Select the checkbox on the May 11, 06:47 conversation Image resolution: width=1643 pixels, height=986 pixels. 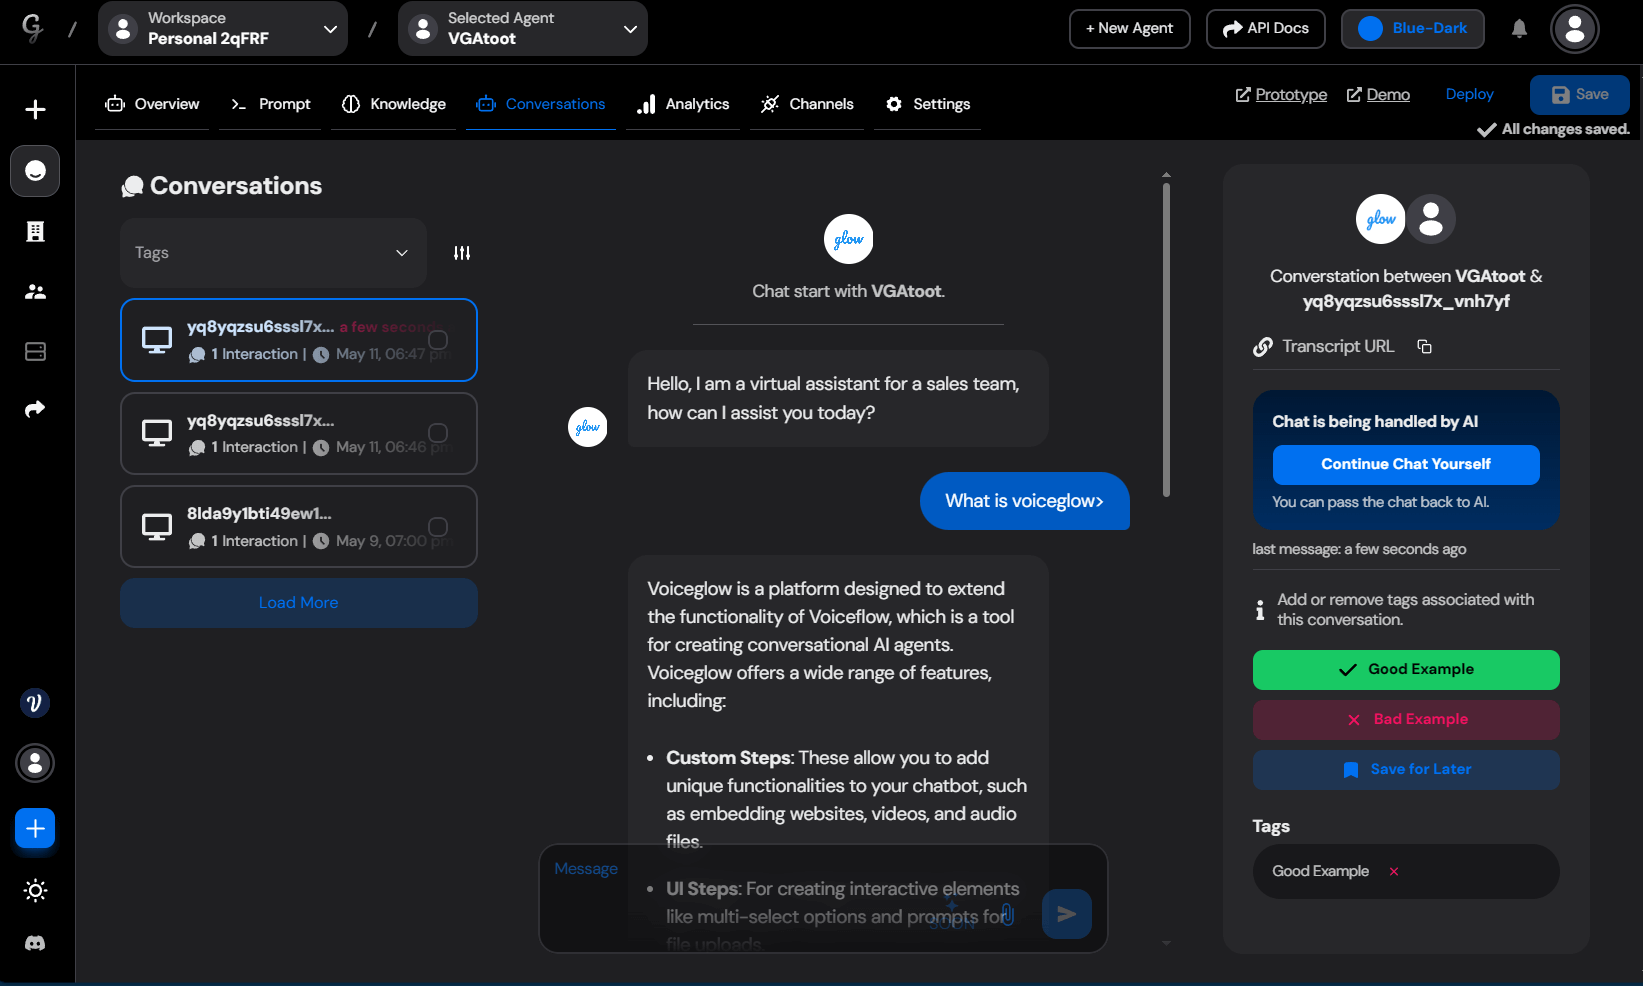(438, 340)
